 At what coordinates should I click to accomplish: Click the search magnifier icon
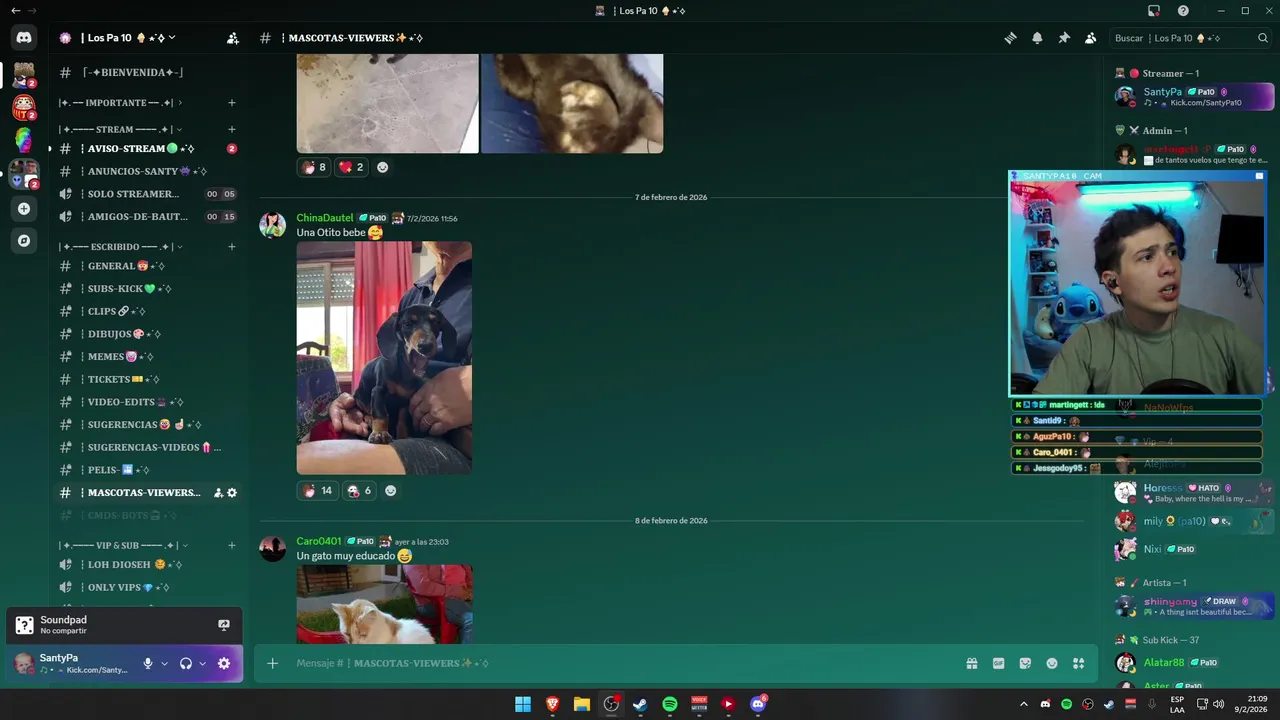click(x=1262, y=38)
